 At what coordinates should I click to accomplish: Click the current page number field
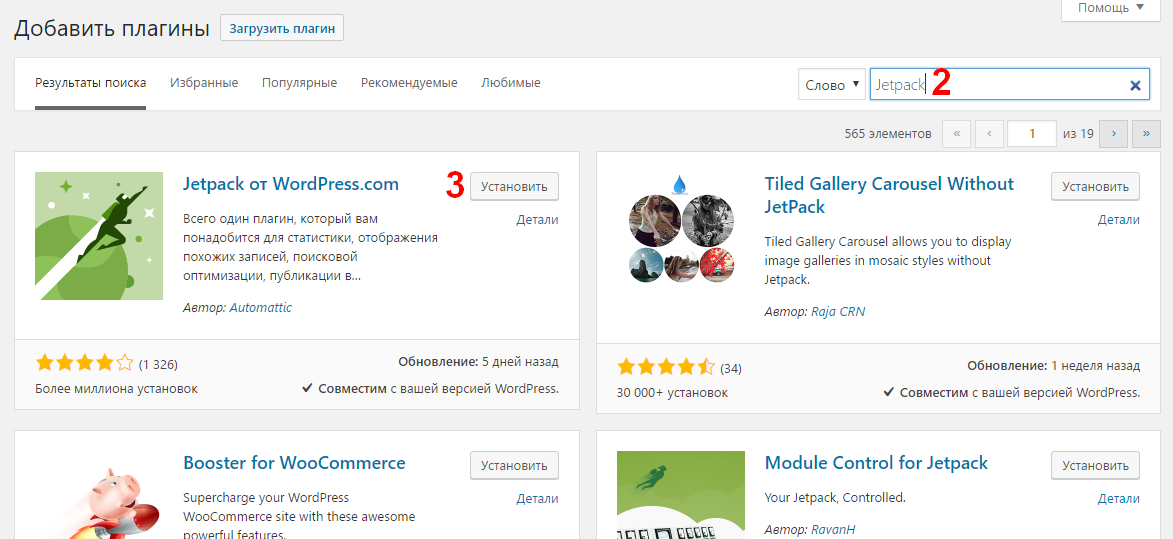pos(1032,134)
